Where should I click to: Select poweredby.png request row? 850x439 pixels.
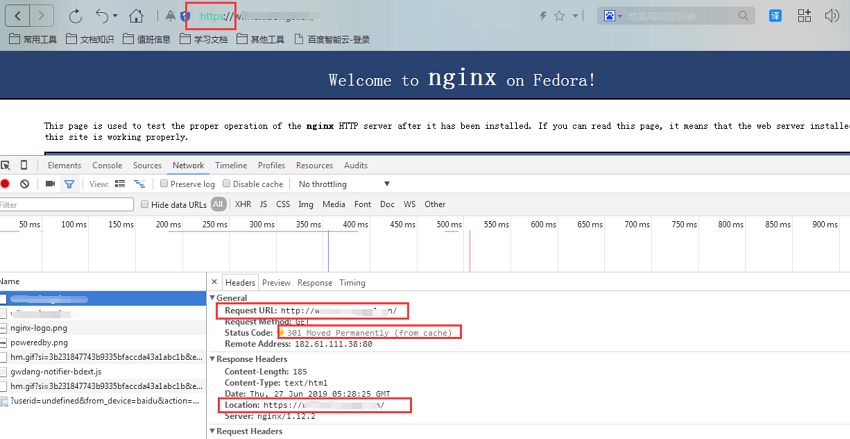tap(103, 343)
